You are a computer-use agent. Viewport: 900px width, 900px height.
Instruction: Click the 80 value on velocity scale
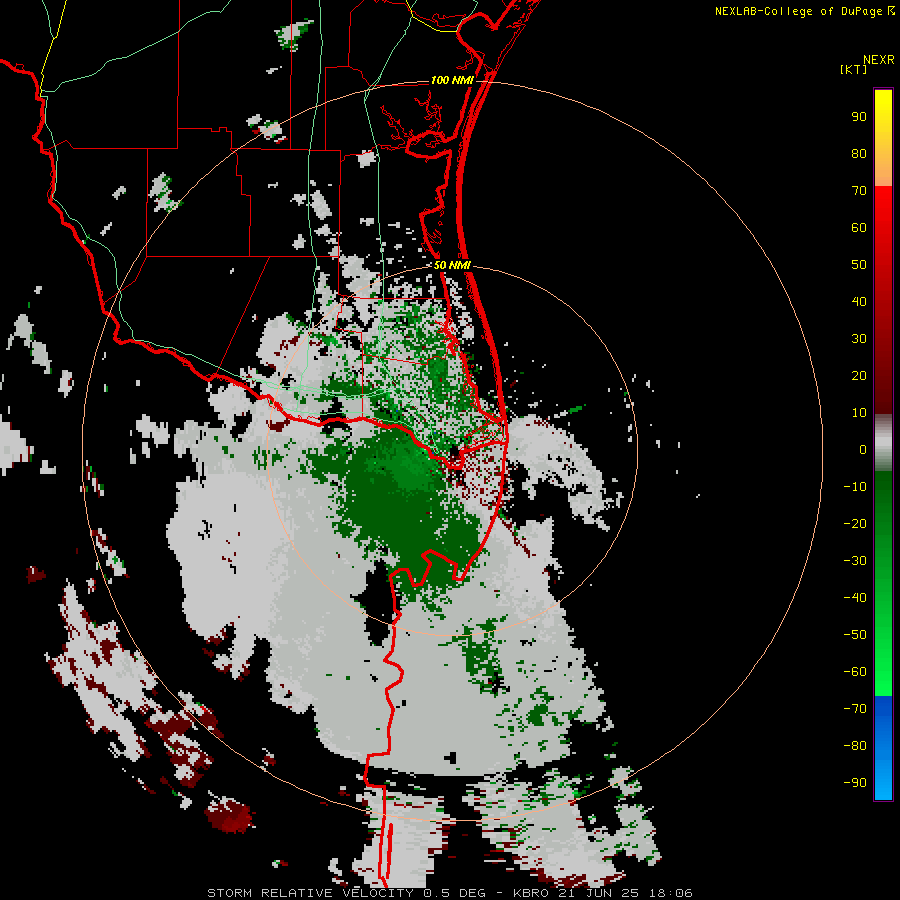pos(859,153)
